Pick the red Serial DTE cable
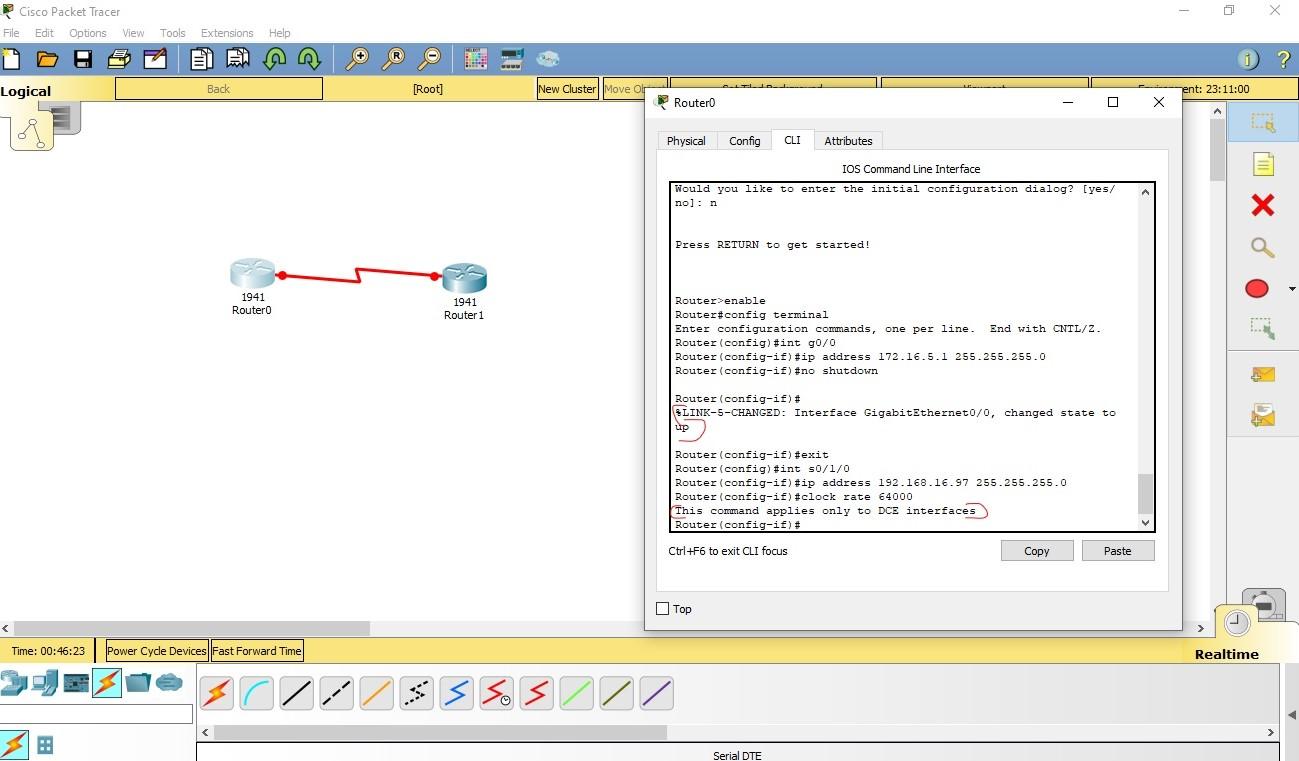This screenshot has width=1299, height=761. [536, 693]
